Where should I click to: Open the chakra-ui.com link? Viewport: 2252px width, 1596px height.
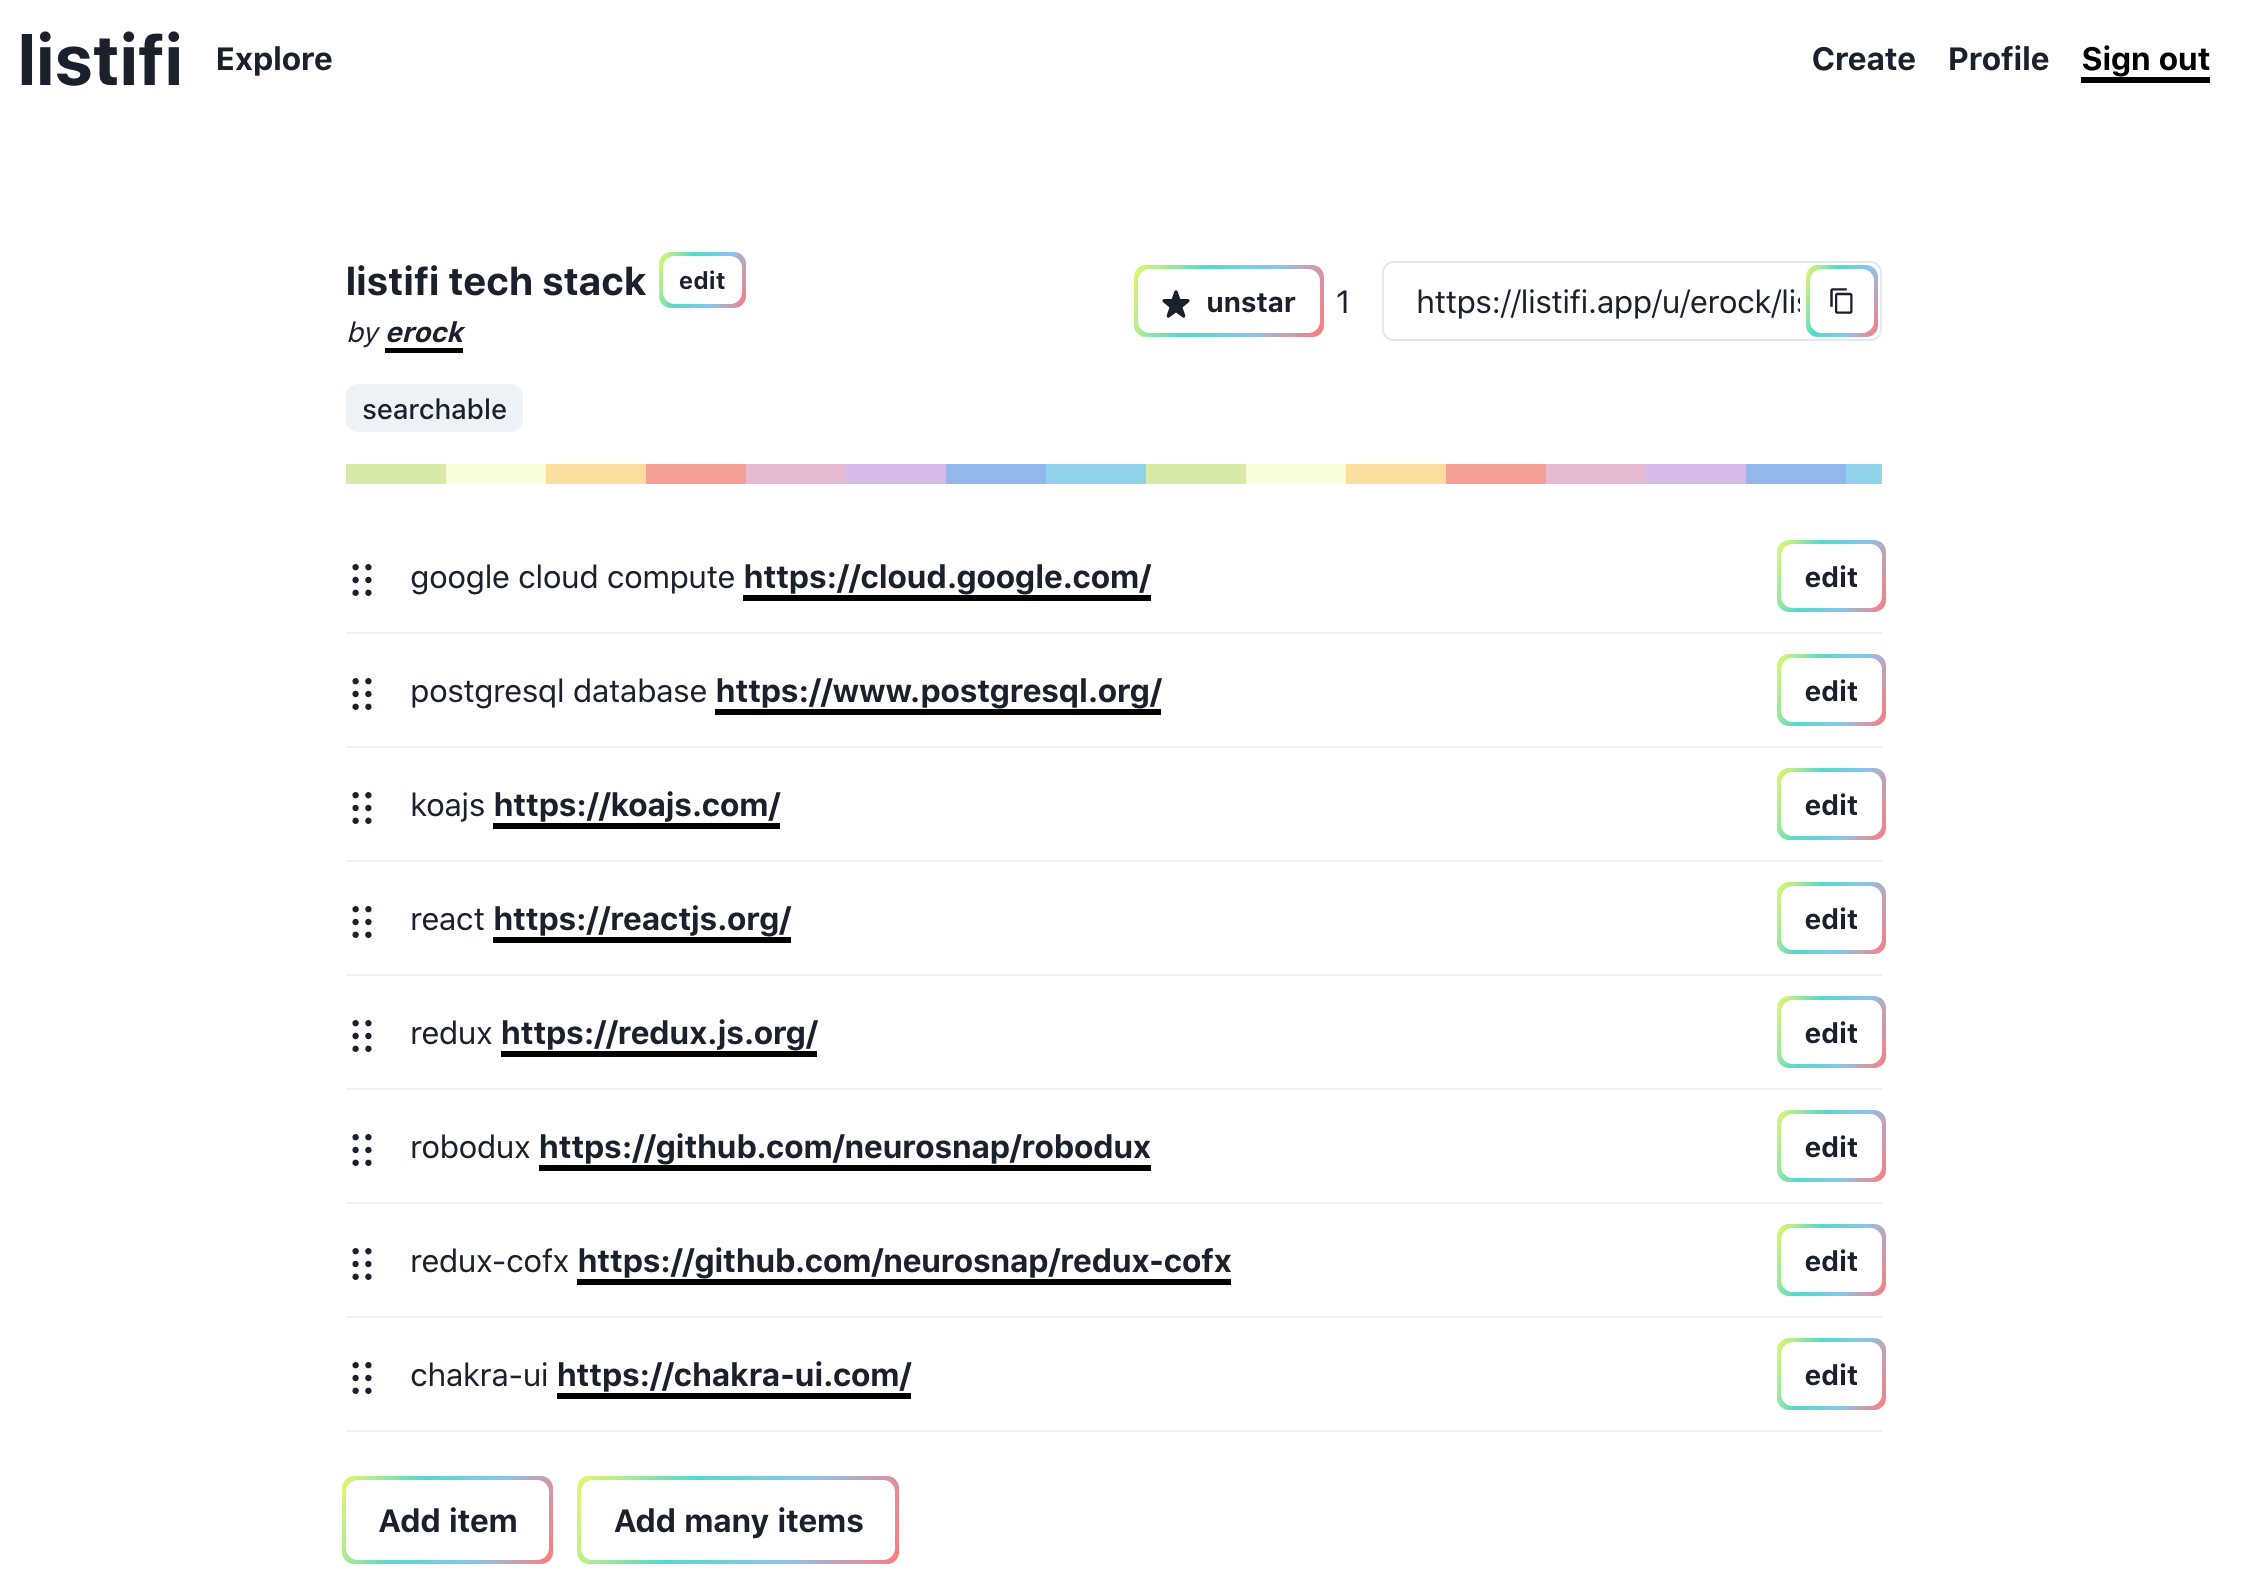tap(734, 1376)
